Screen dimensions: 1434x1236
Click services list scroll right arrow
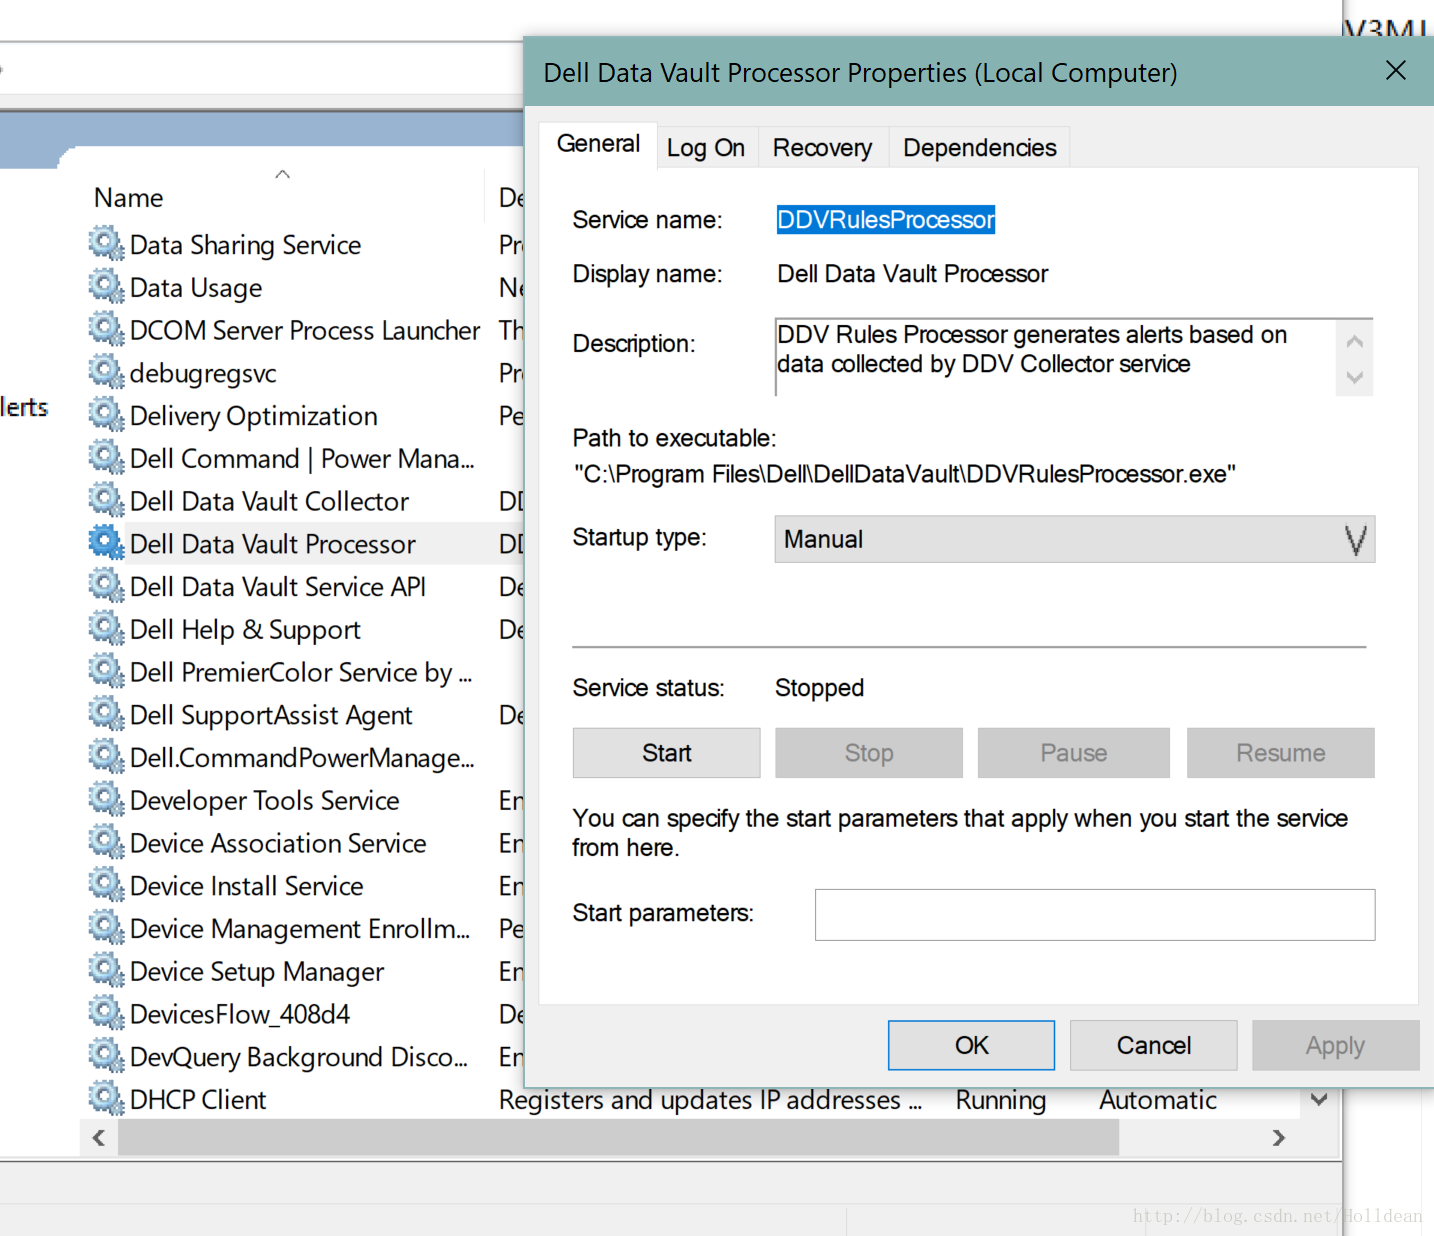pos(1278,1138)
